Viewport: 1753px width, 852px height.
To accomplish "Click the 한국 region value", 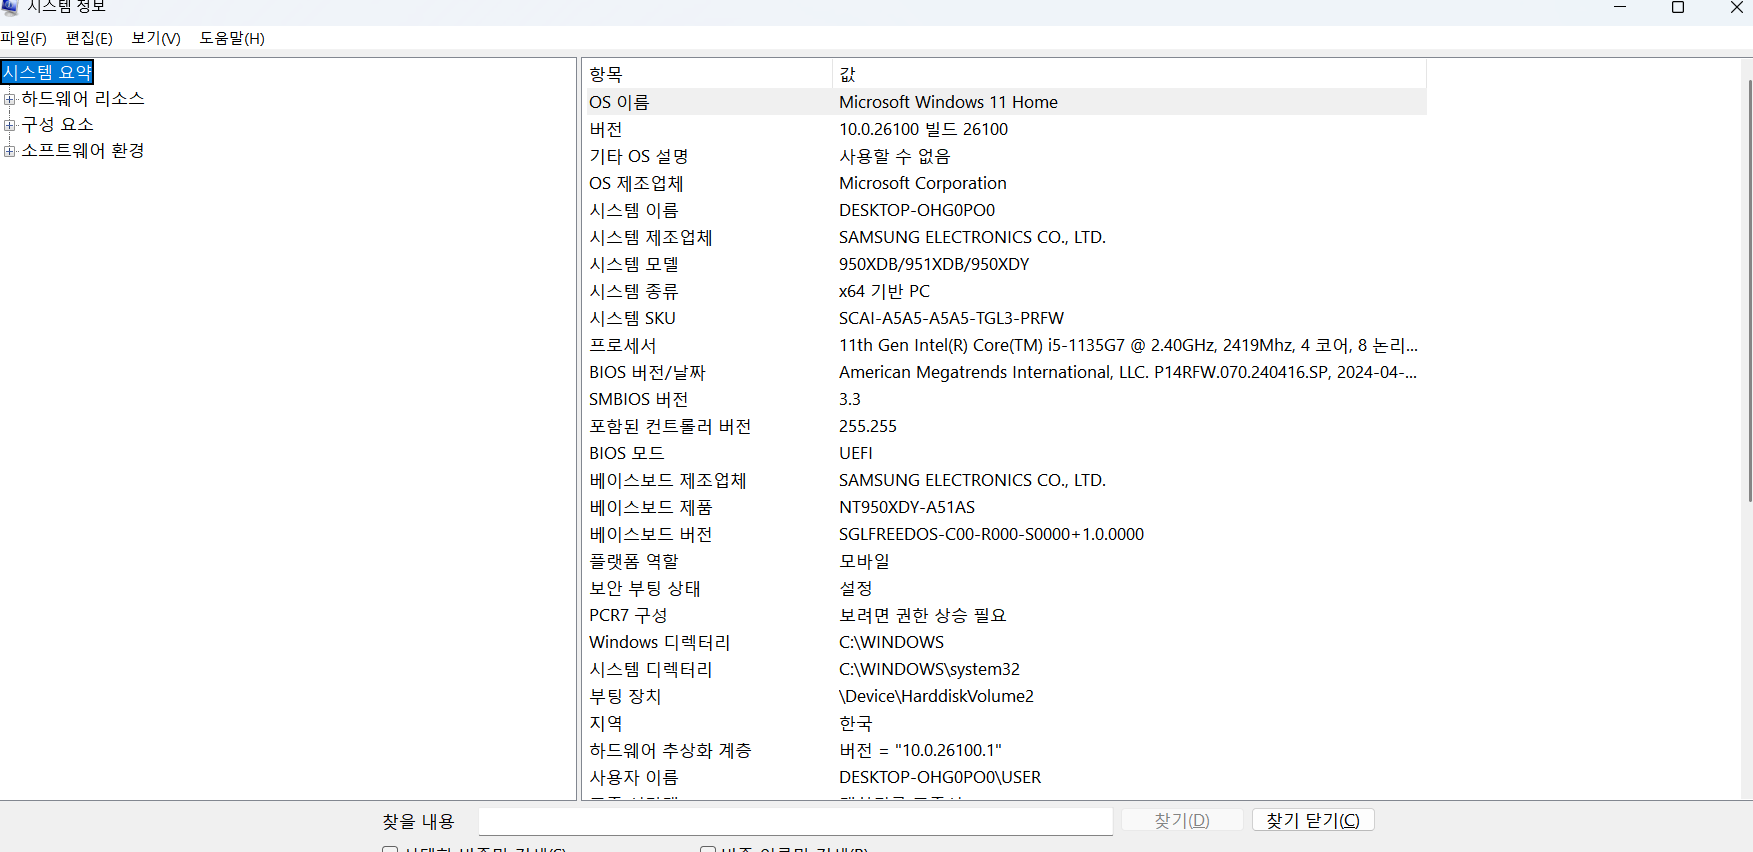I will pyautogui.click(x=856, y=723).
